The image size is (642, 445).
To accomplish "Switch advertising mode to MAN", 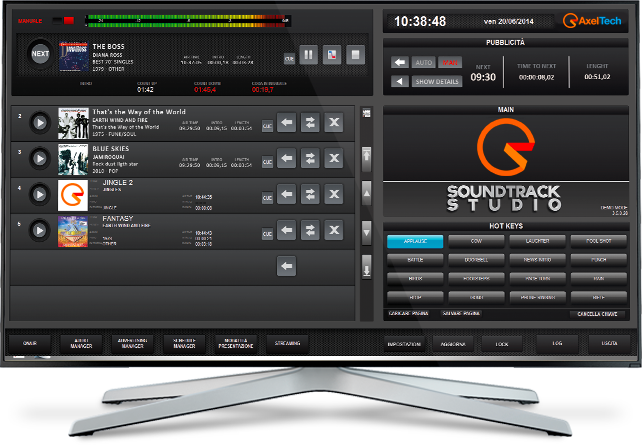I will (x=450, y=62).
